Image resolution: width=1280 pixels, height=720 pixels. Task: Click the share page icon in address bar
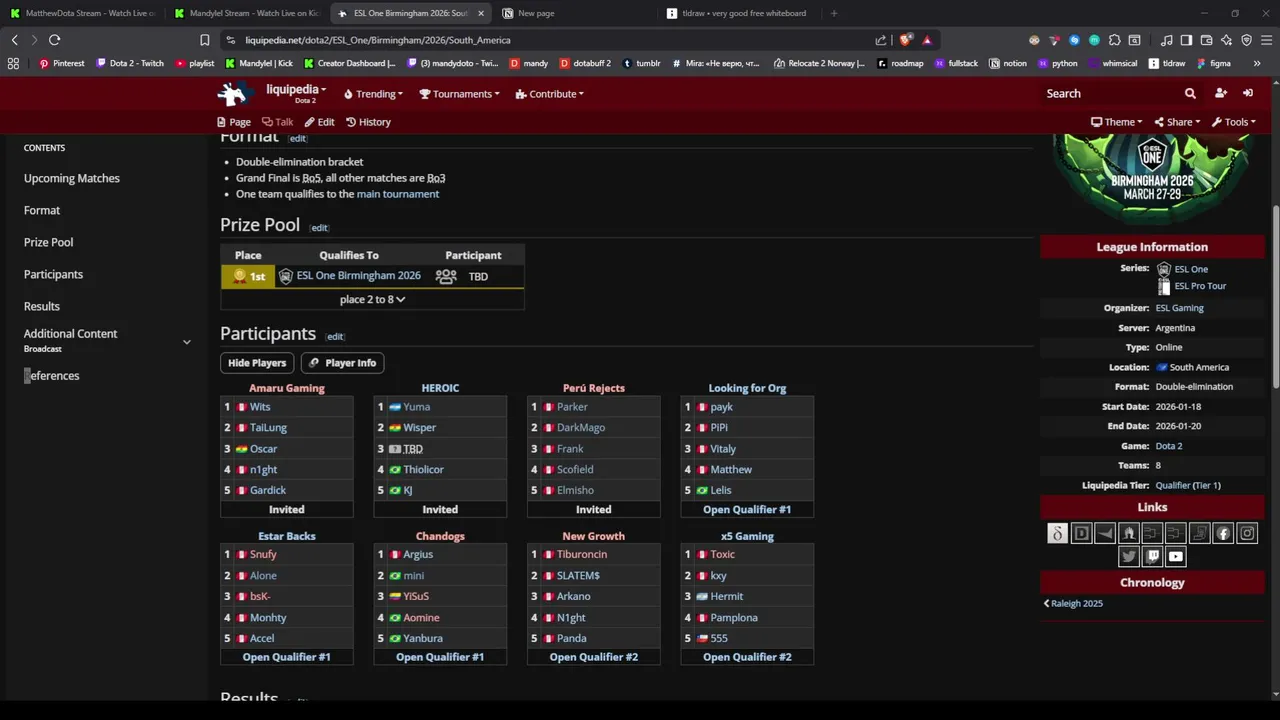[x=880, y=40]
